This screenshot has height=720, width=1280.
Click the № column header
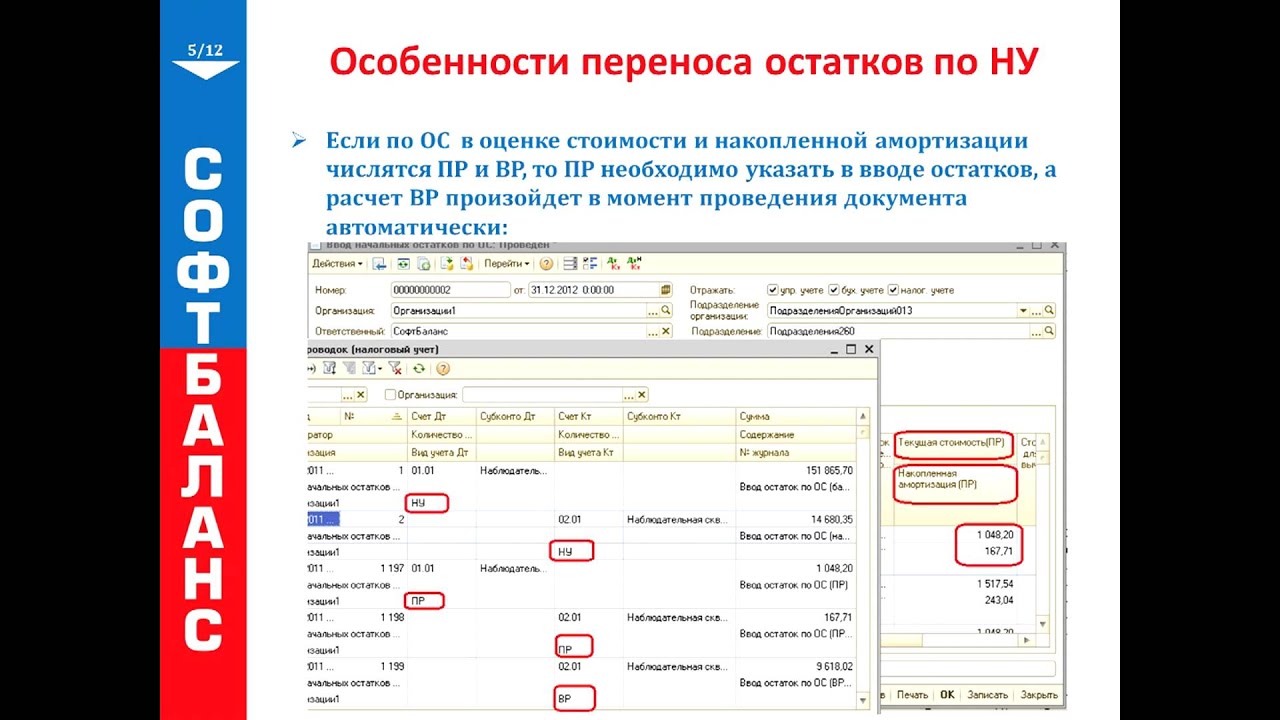click(x=373, y=416)
